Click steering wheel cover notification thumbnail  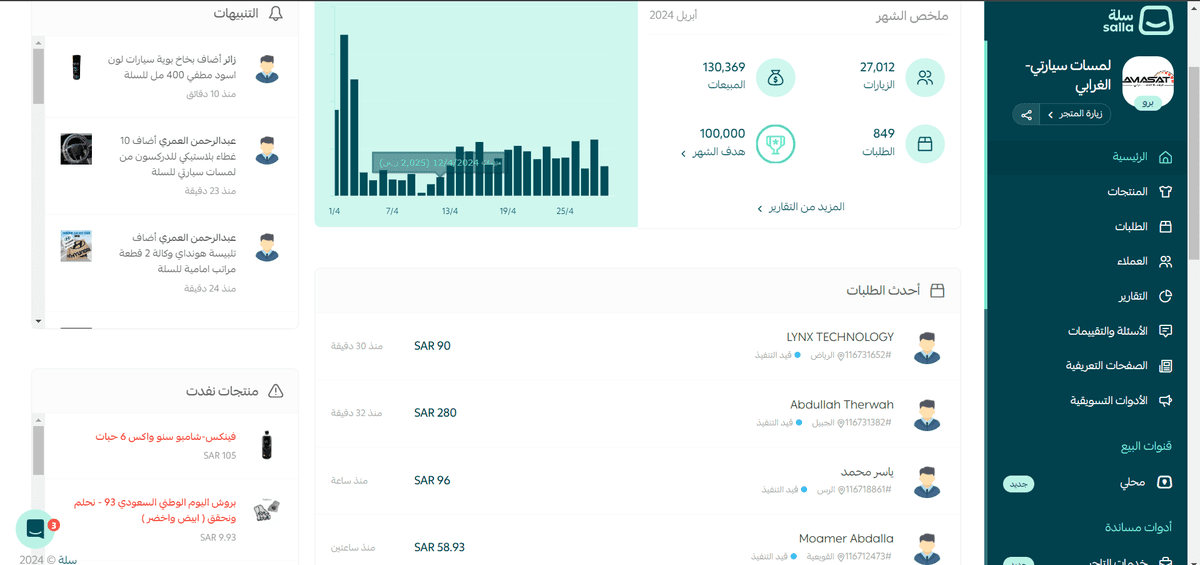click(x=76, y=150)
